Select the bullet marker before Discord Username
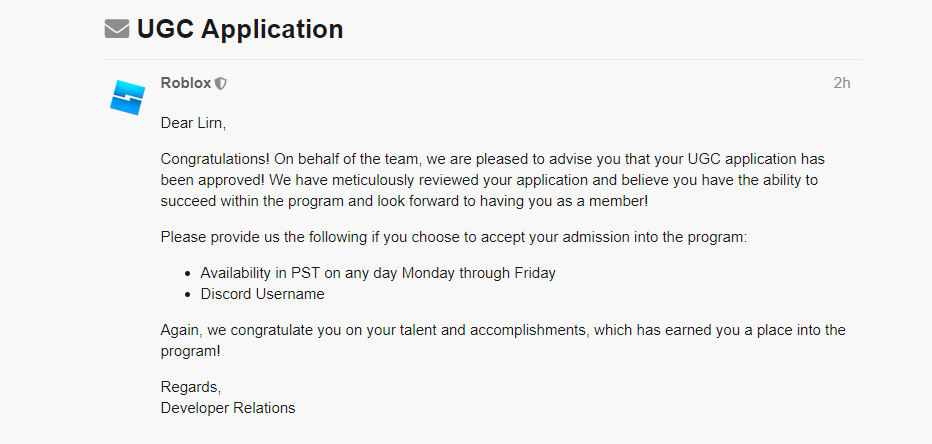 [x=188, y=295]
